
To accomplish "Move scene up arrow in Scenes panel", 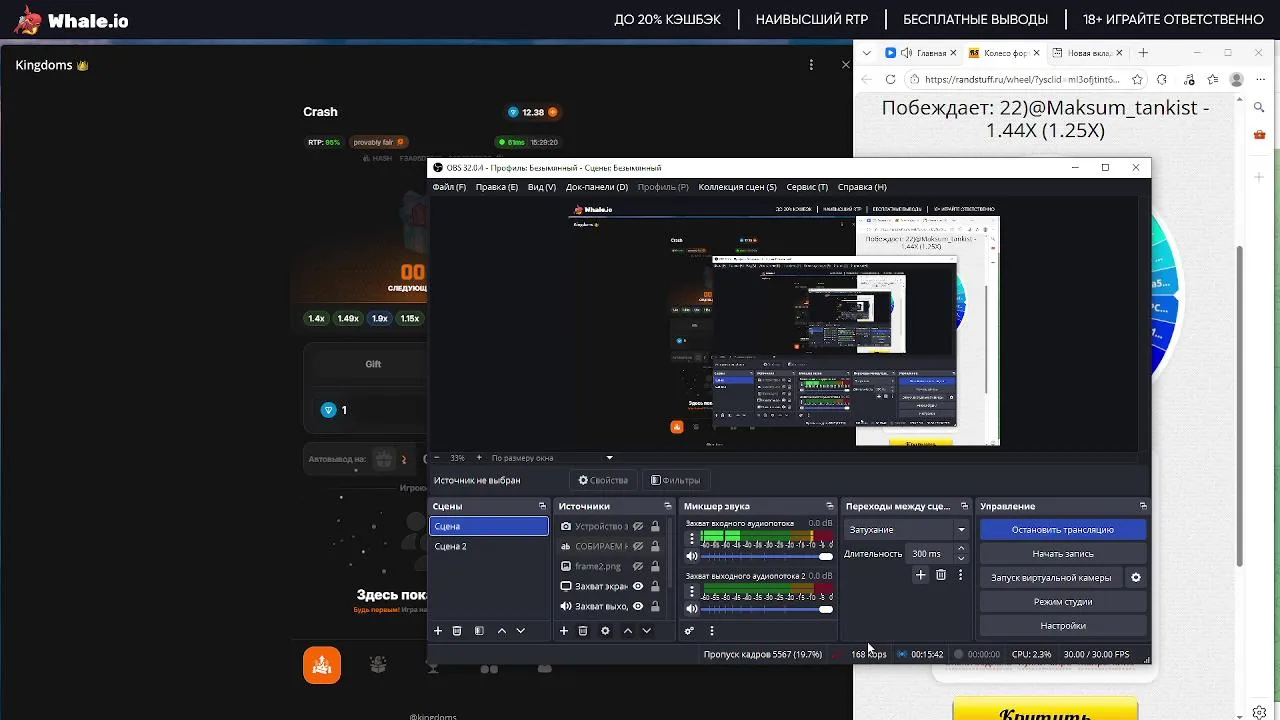I will 502,631.
